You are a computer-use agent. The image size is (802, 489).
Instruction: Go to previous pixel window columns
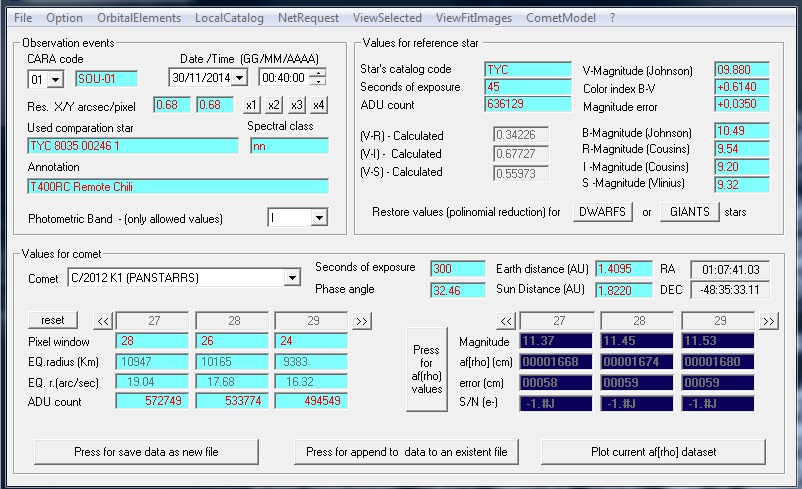tap(103, 321)
